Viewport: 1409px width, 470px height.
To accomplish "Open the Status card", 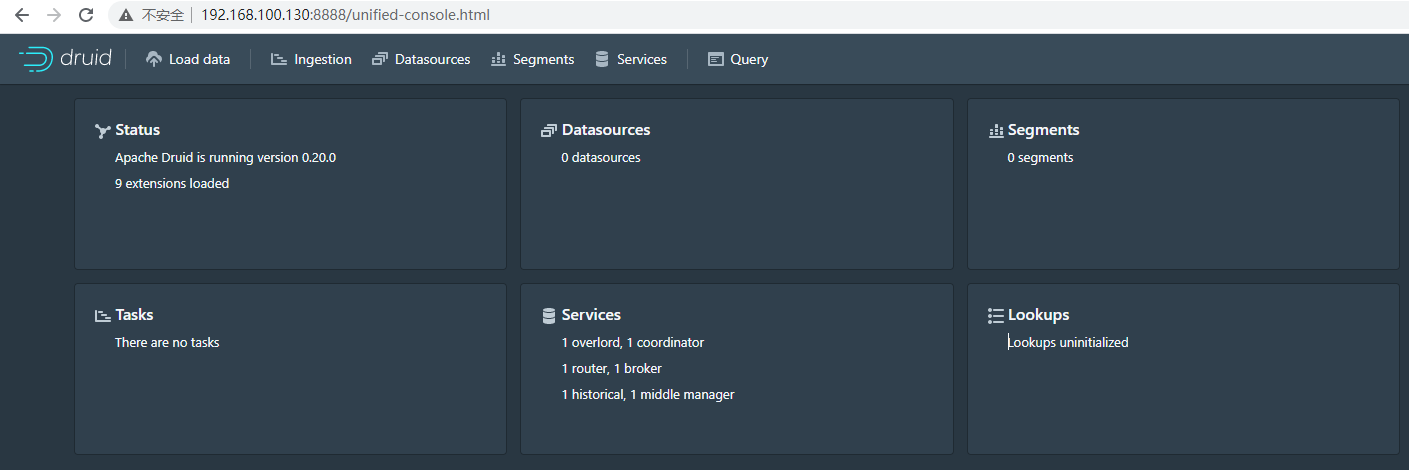I will click(x=290, y=184).
